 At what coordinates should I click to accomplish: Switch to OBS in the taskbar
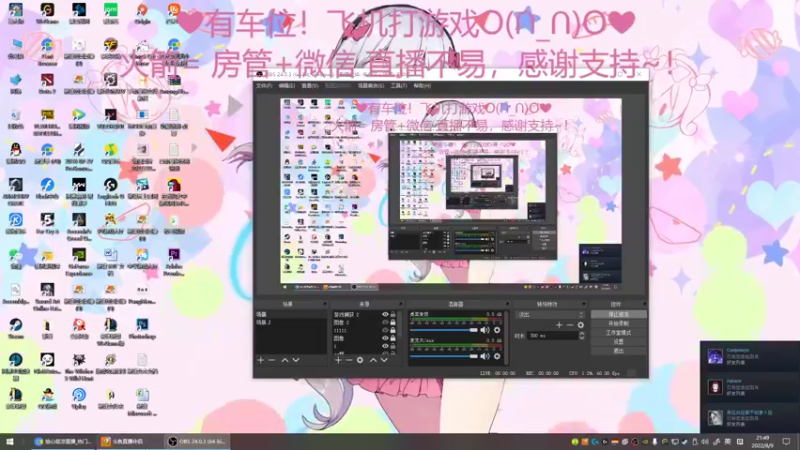pos(196,441)
